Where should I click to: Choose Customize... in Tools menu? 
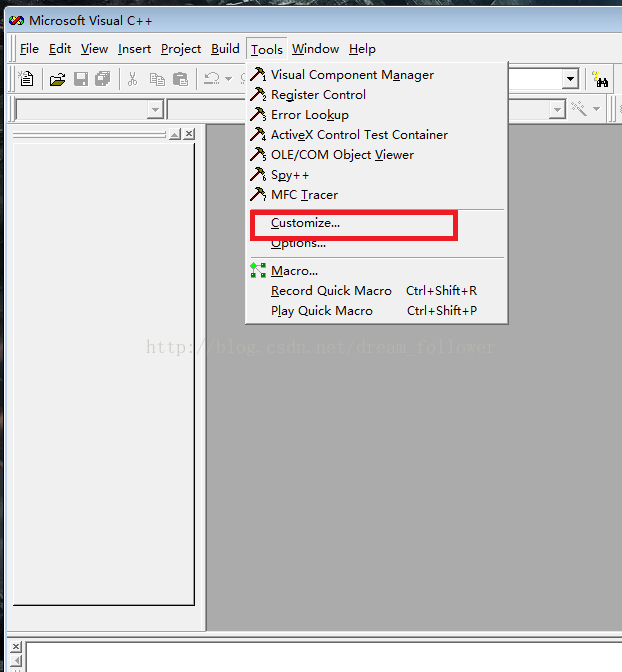pos(376,223)
